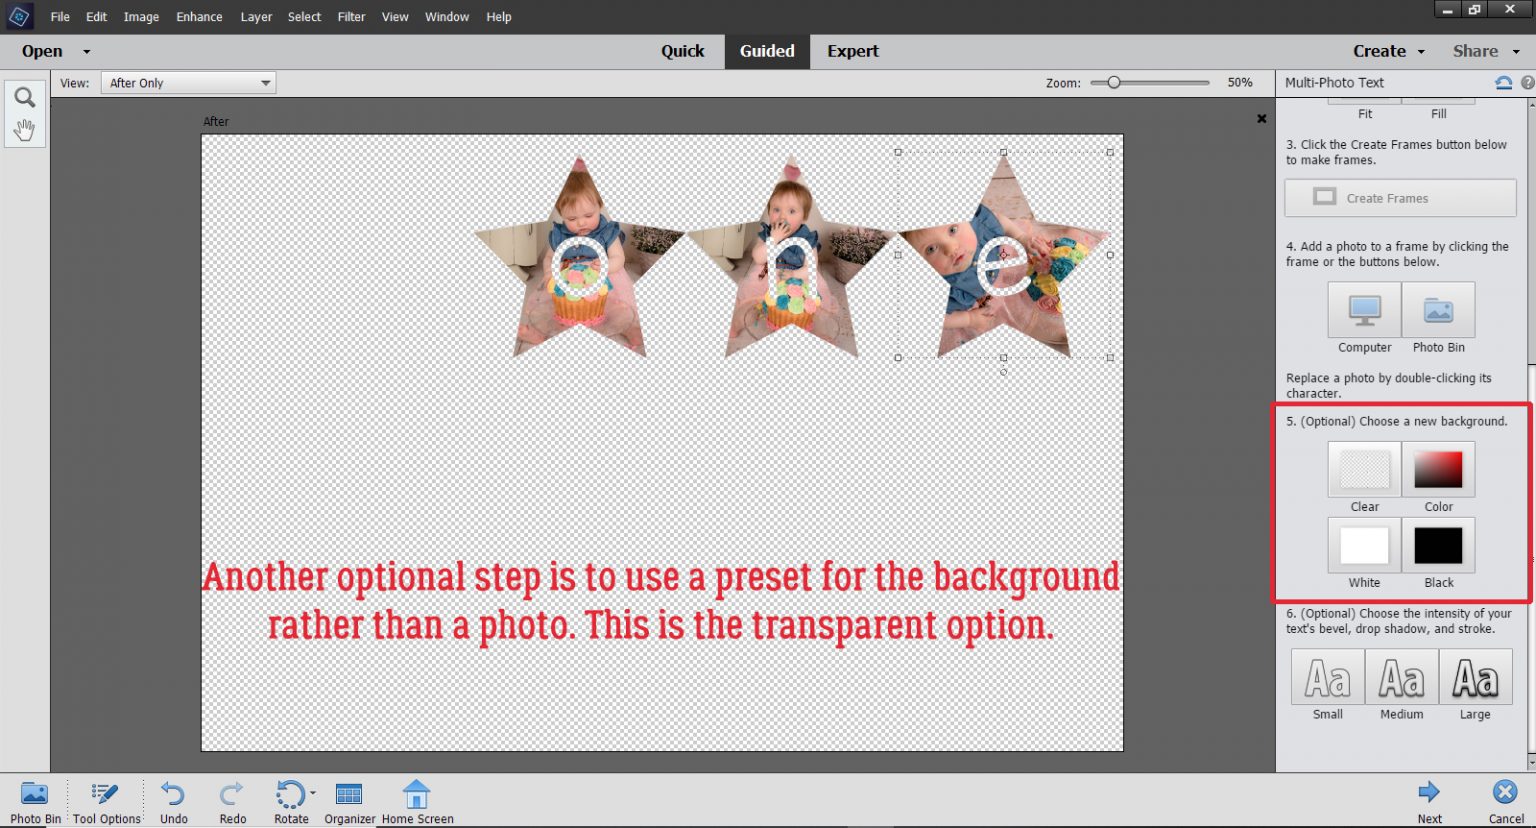Image resolution: width=1536 pixels, height=828 pixels.
Task: Choose the Clear transparent background preset
Action: (1363, 468)
